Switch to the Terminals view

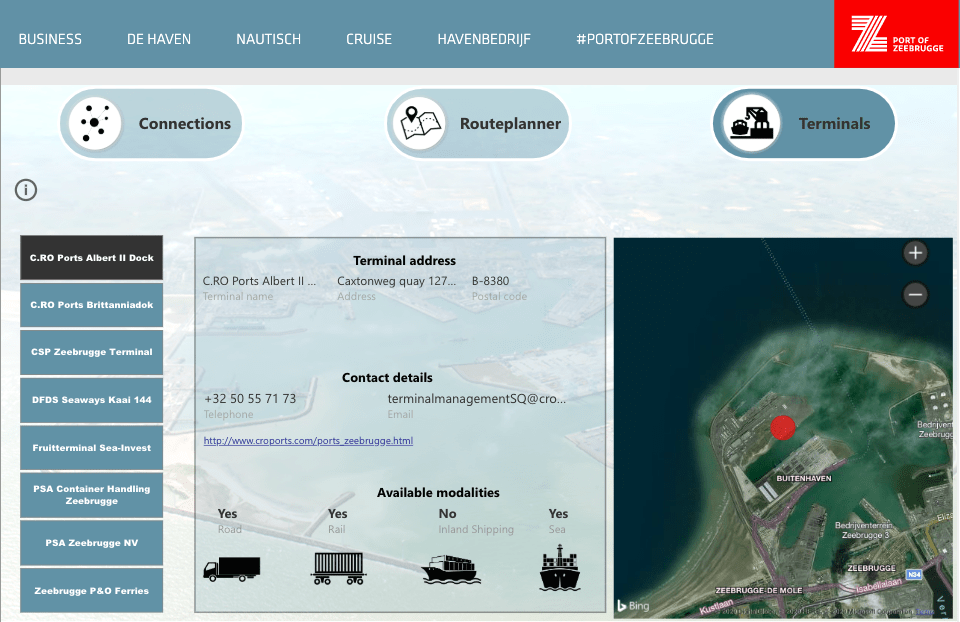click(804, 124)
